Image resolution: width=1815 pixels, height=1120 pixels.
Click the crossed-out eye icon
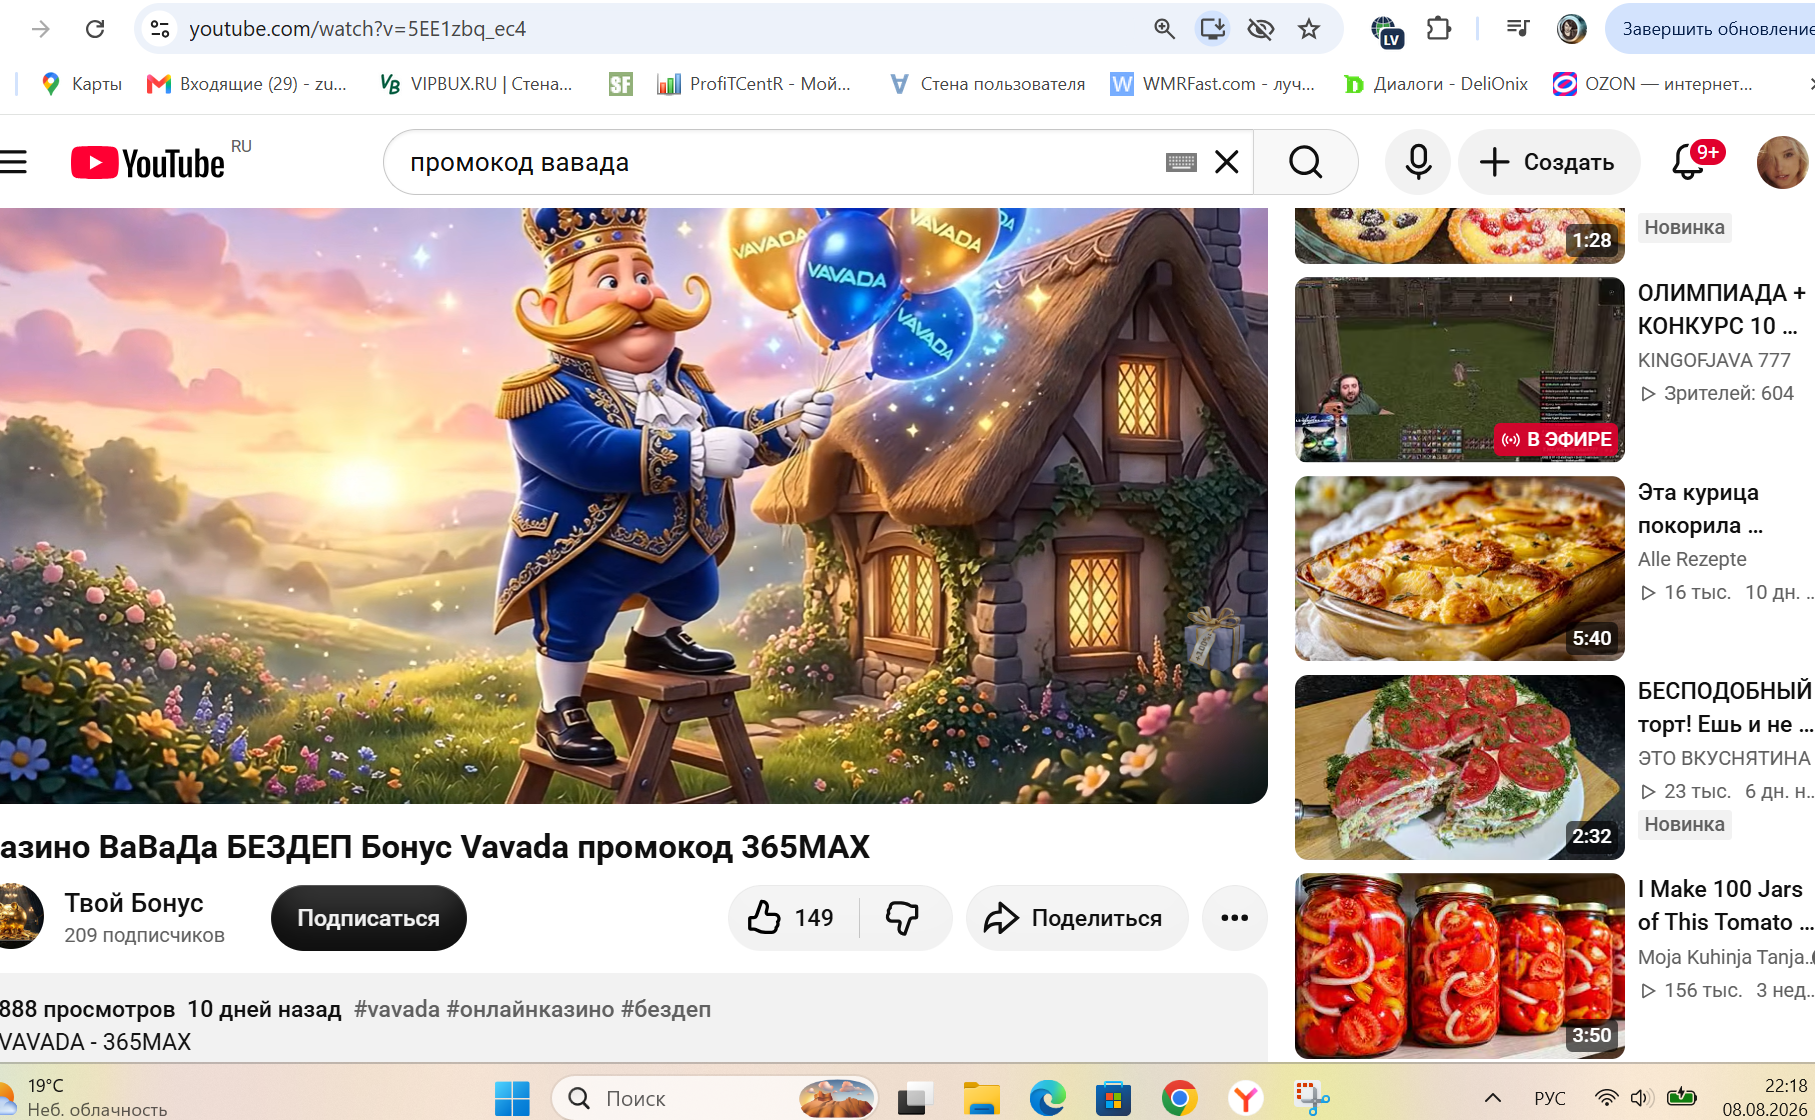tap(1260, 29)
